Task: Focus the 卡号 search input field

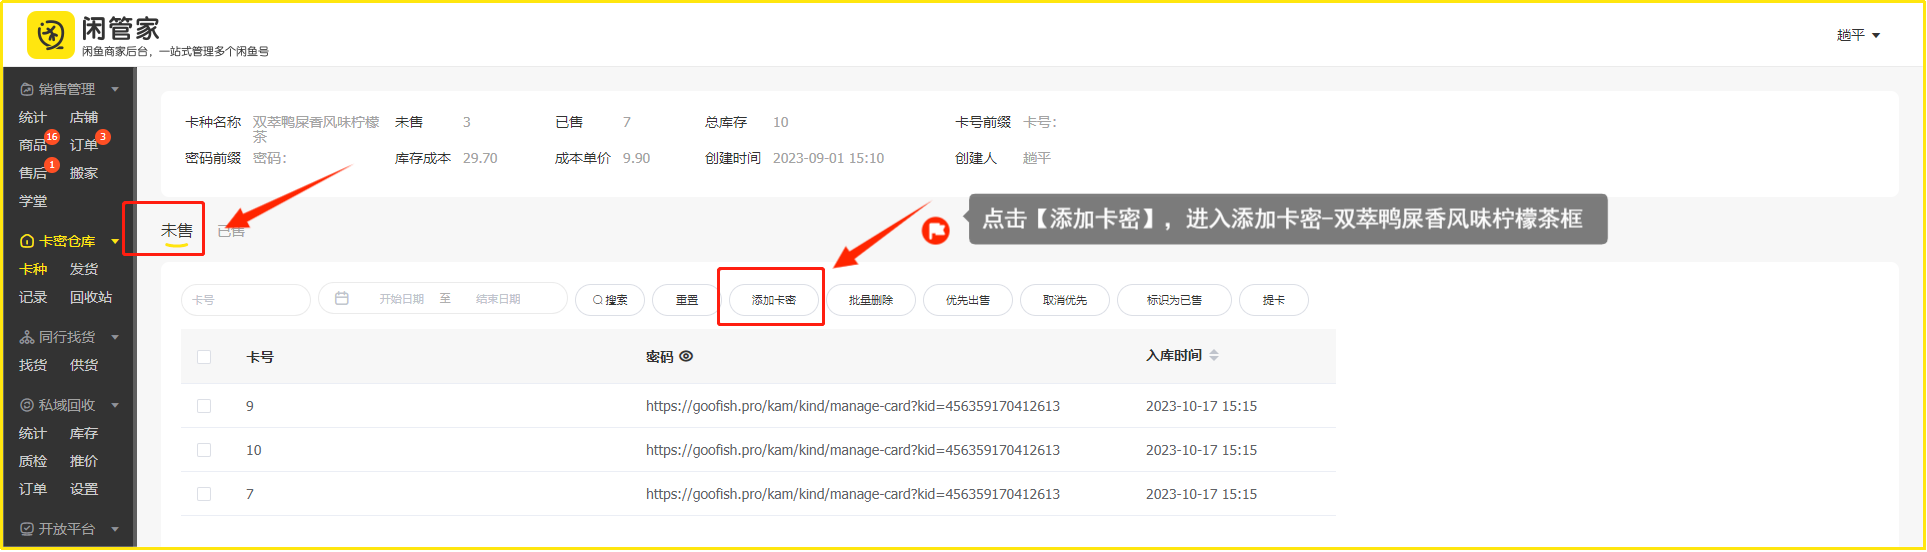Action: (x=246, y=299)
